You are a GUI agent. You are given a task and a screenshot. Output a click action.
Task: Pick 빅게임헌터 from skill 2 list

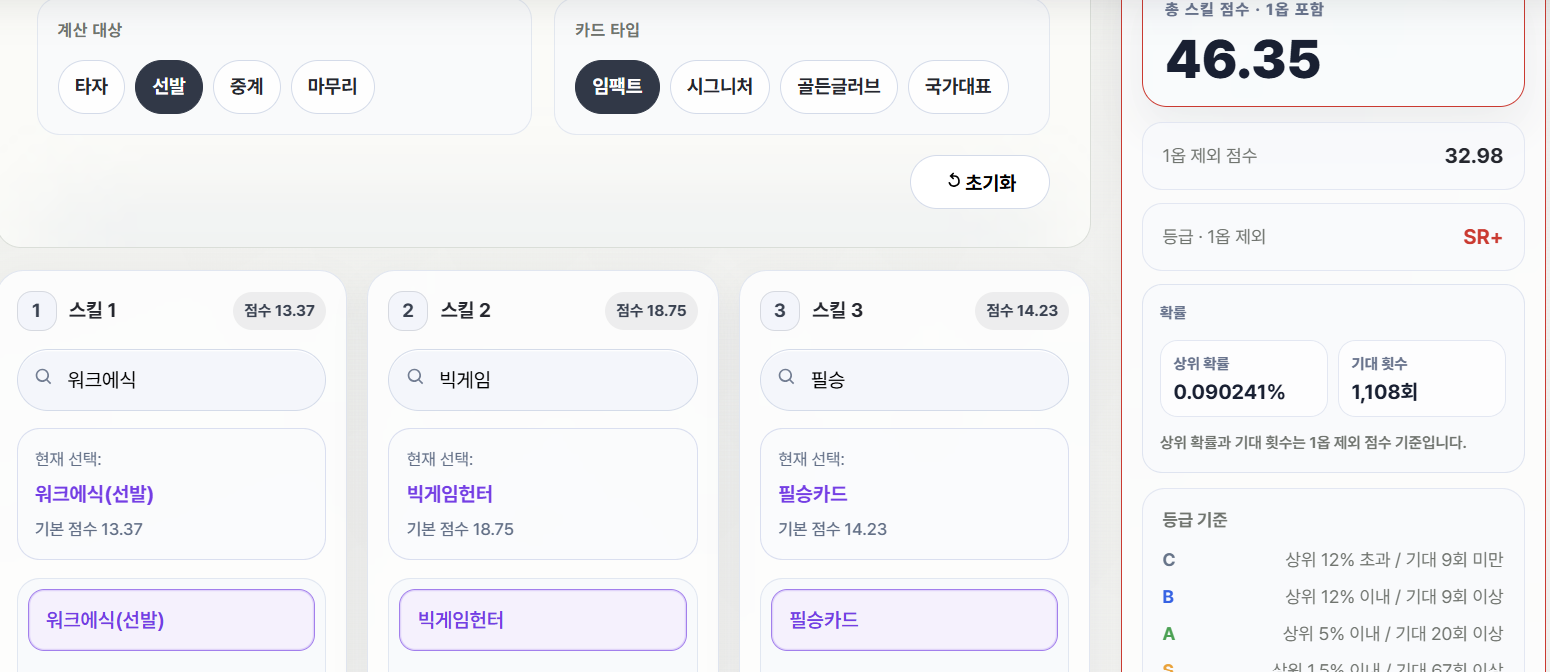[x=543, y=620]
